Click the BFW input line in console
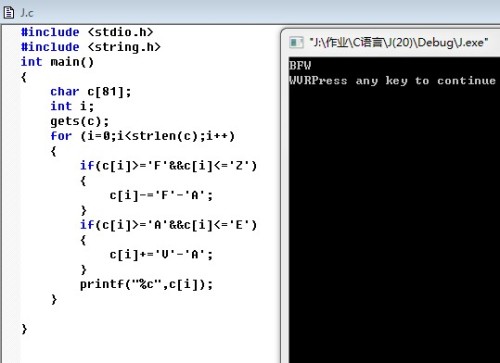 tap(300, 65)
